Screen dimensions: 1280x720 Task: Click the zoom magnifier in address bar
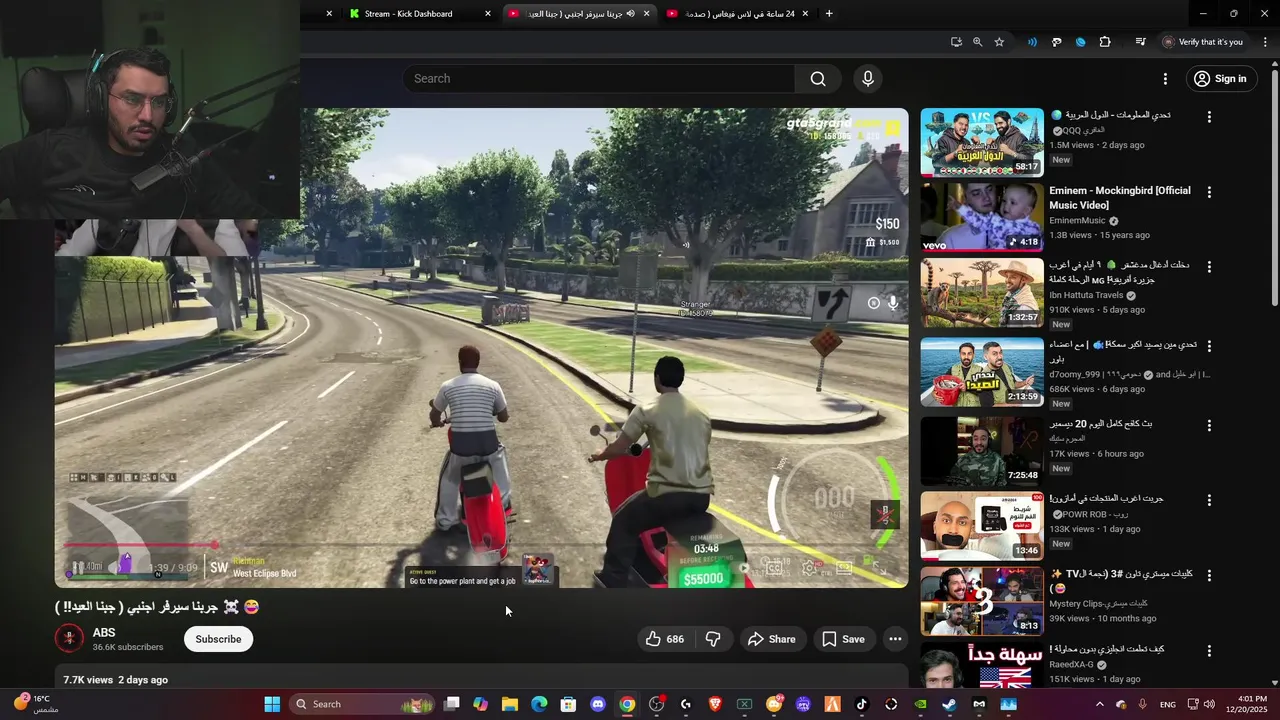(977, 42)
